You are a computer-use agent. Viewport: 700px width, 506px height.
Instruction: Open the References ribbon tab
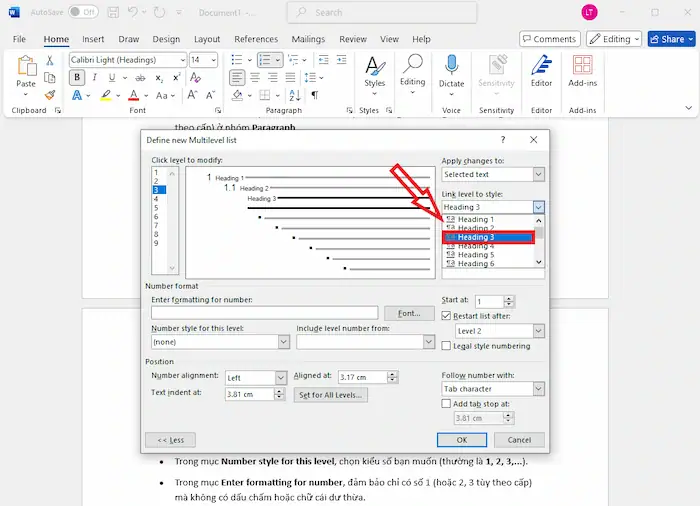click(x=256, y=39)
